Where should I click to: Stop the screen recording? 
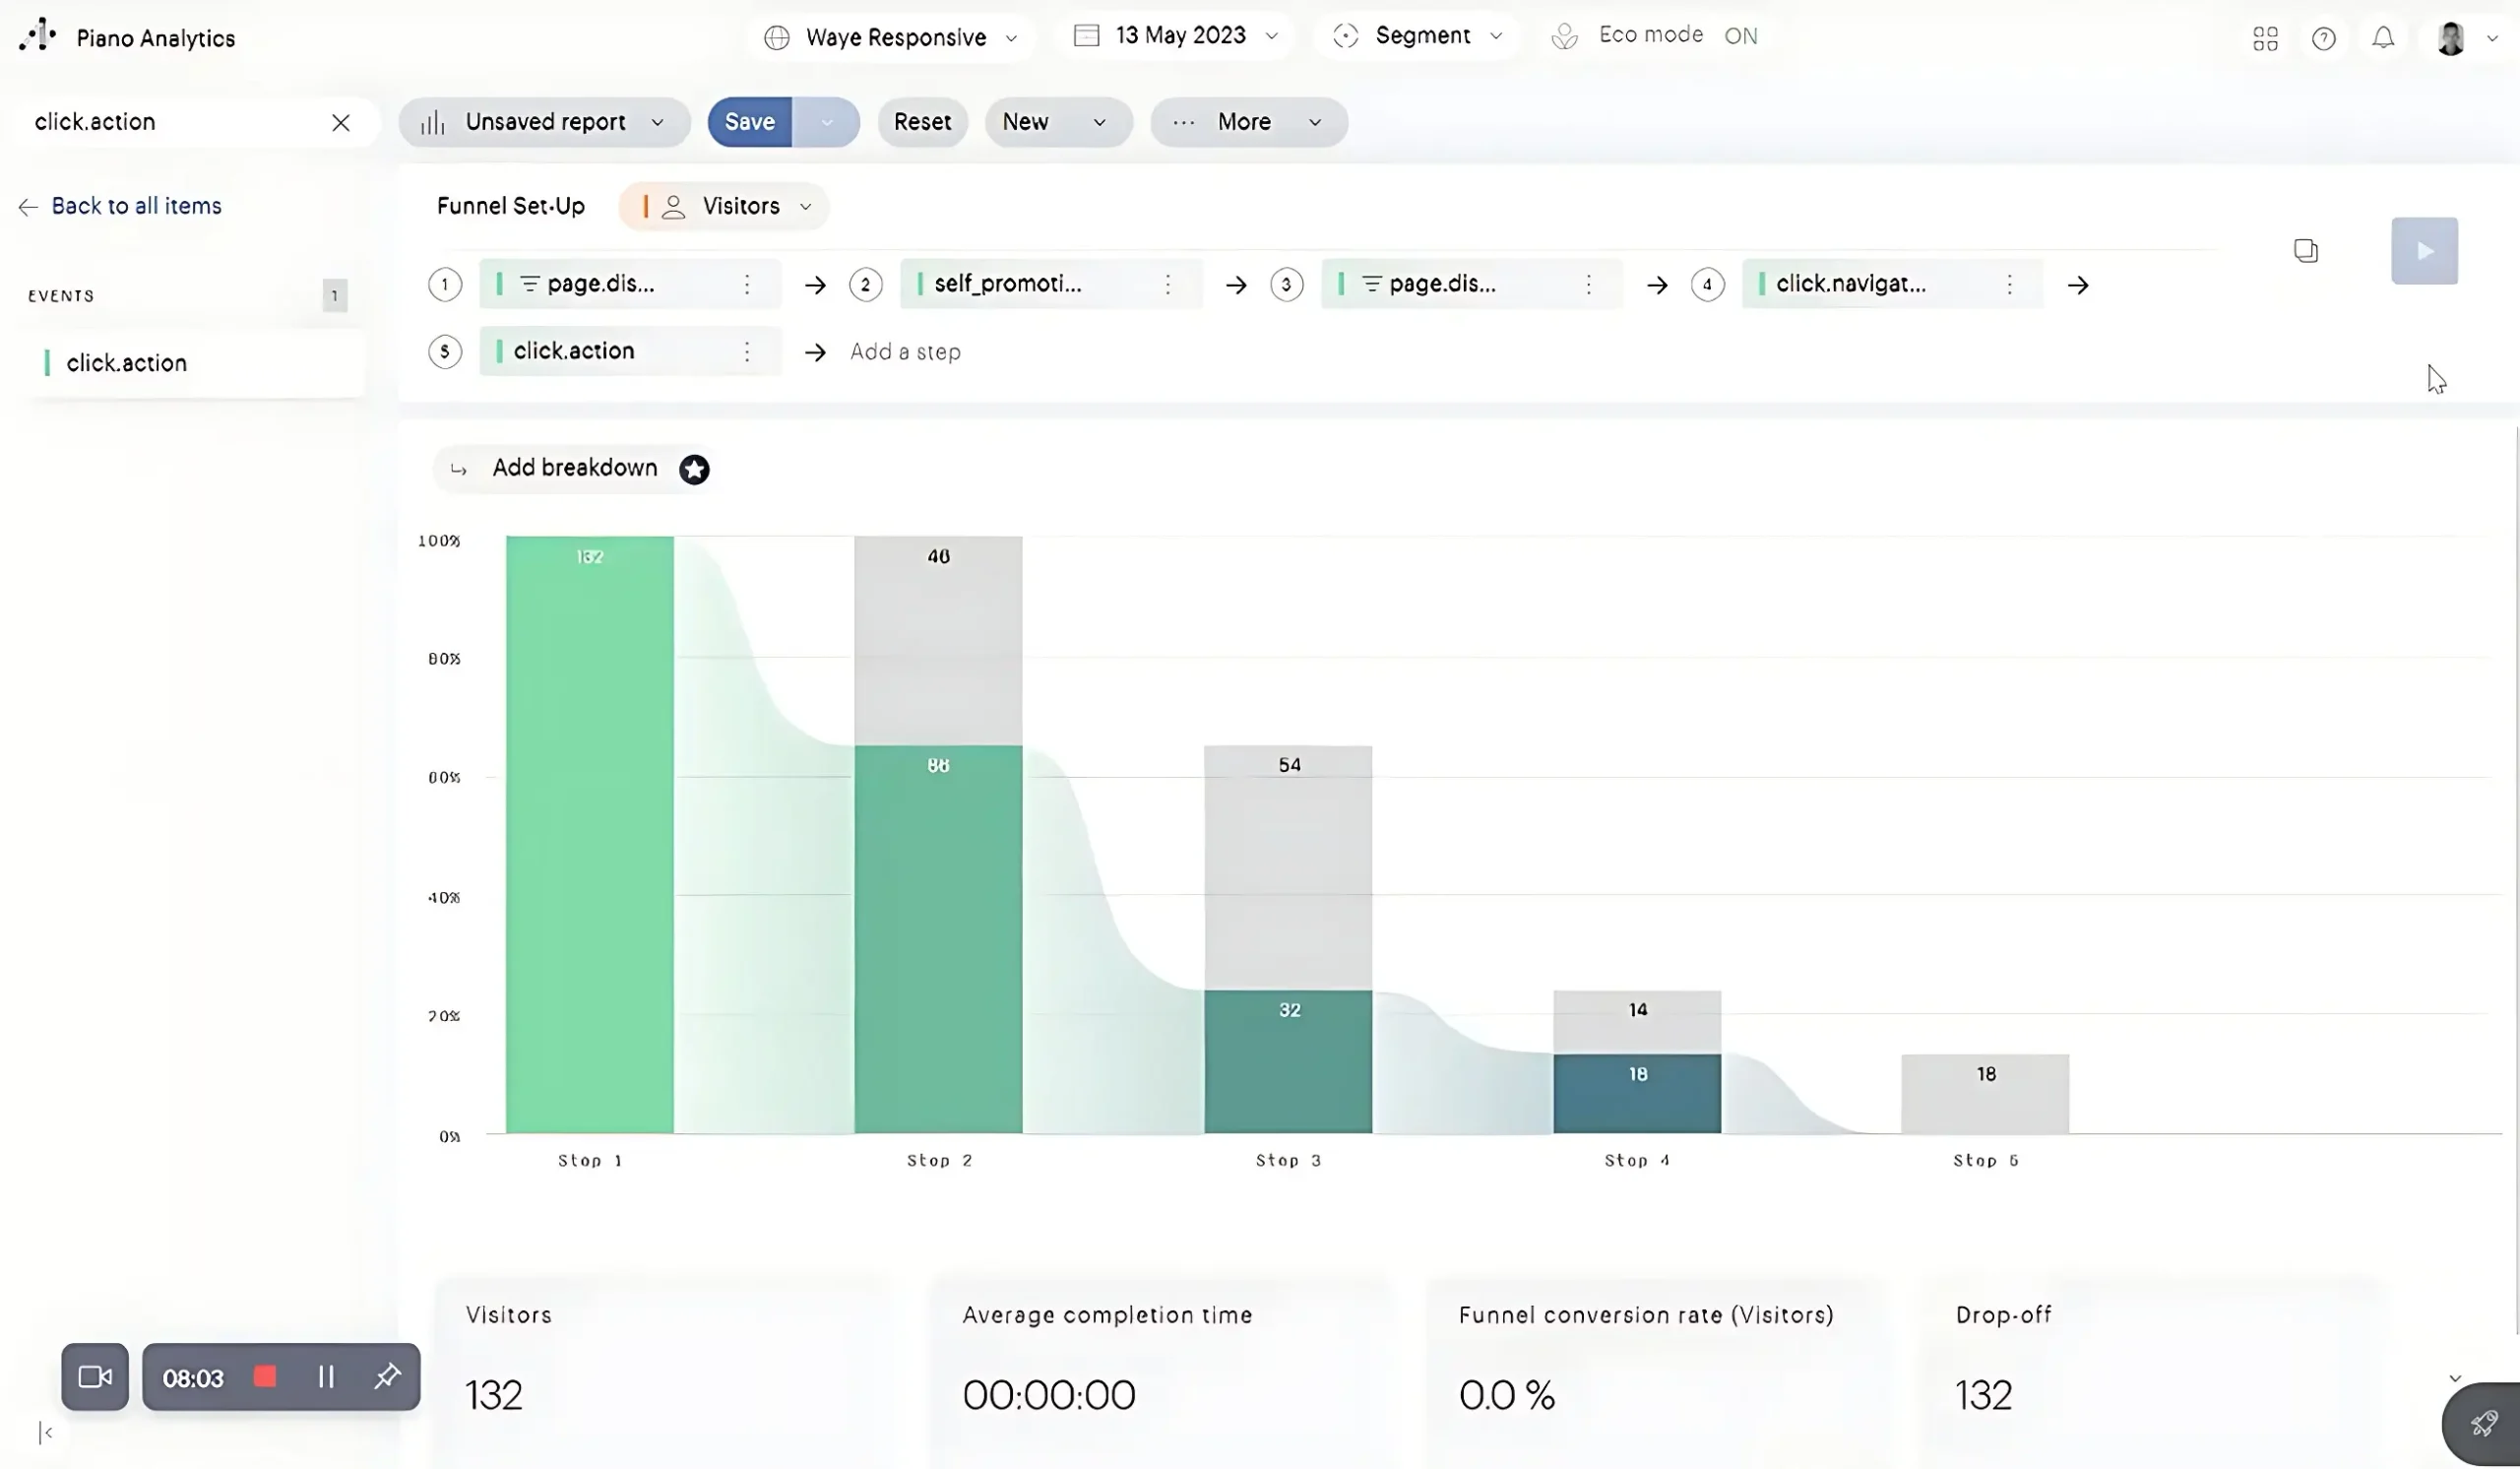point(265,1376)
